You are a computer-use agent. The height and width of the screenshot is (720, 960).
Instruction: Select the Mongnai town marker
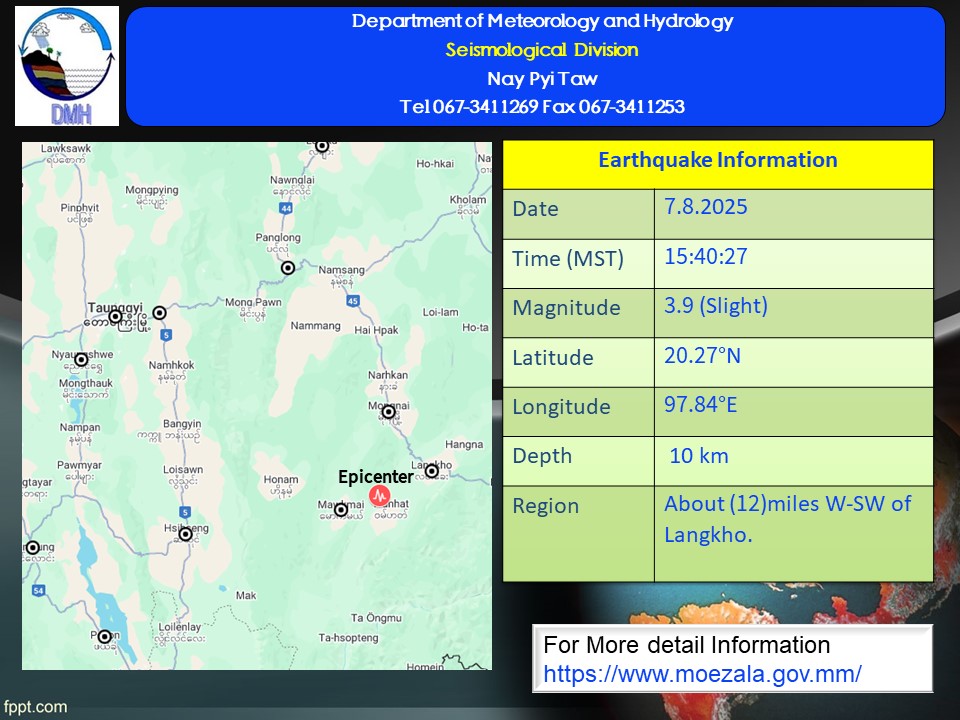[x=388, y=412]
